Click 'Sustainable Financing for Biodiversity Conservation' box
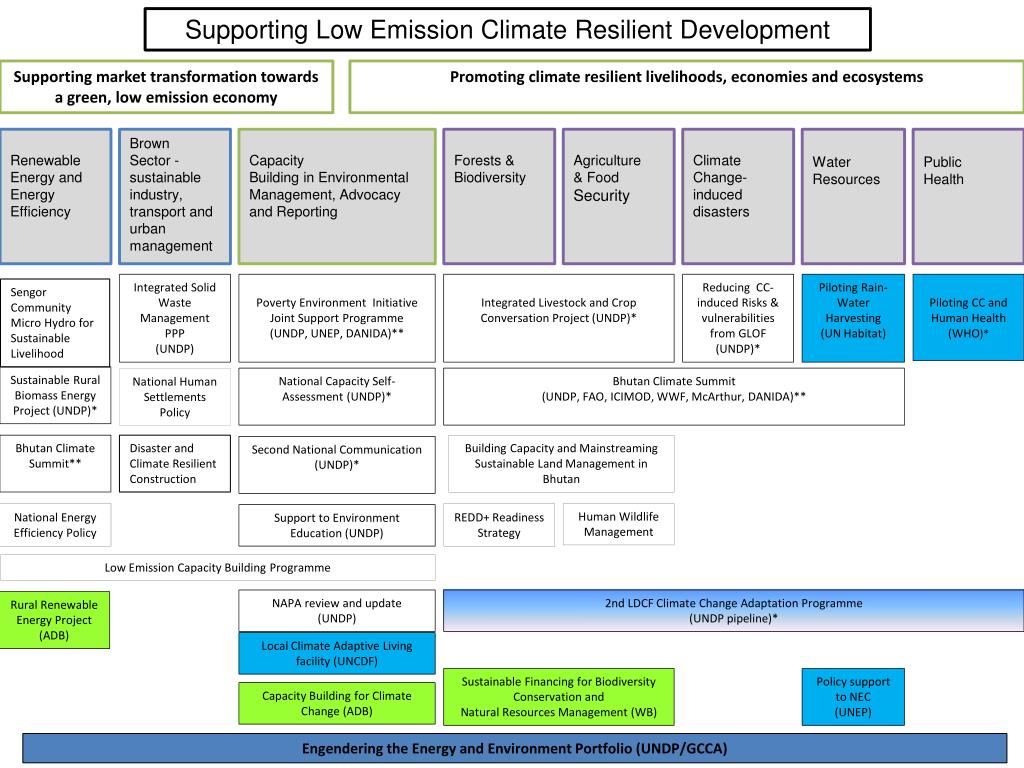 (x=558, y=697)
